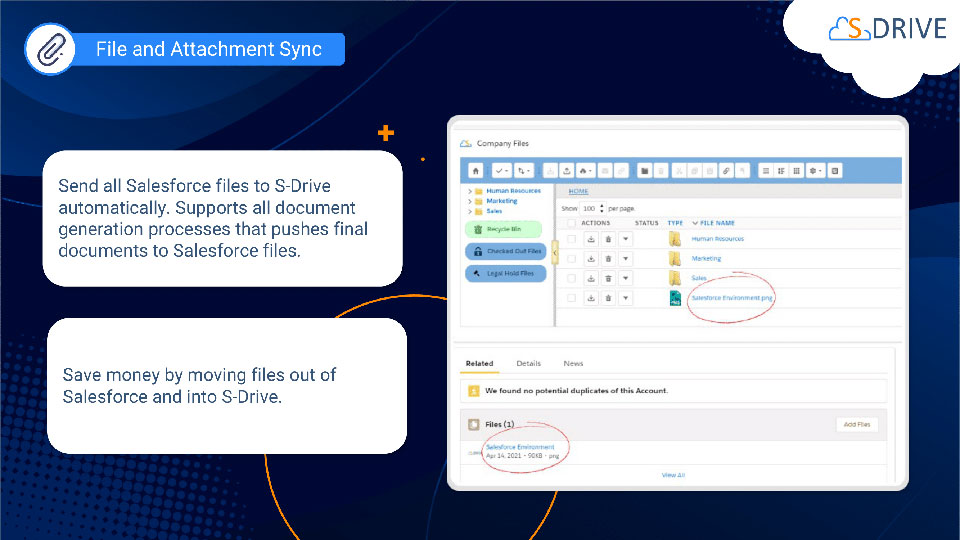
Task: Switch to the Details tab
Action: (528, 363)
